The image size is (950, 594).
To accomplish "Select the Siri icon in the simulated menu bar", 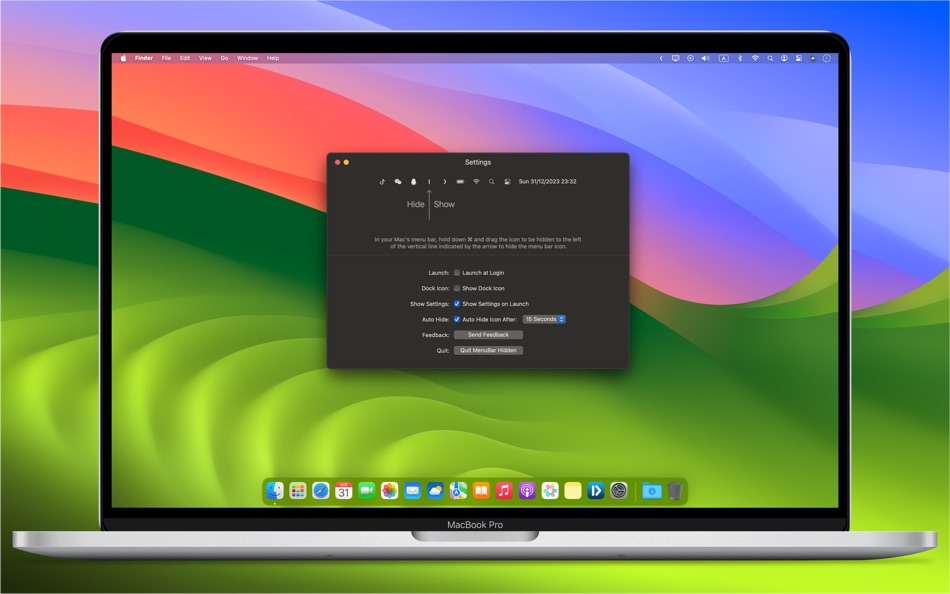I will (413, 181).
